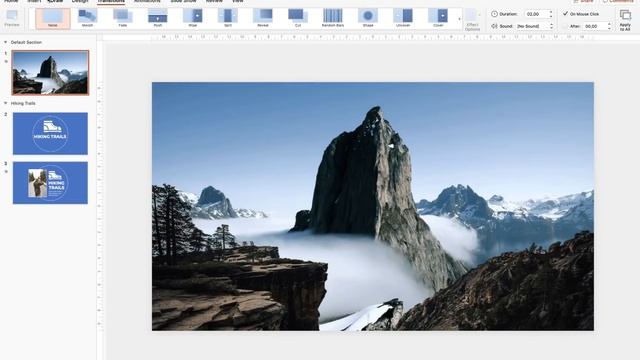Click Apply to All
This screenshot has width=640, height=360.
625,20
